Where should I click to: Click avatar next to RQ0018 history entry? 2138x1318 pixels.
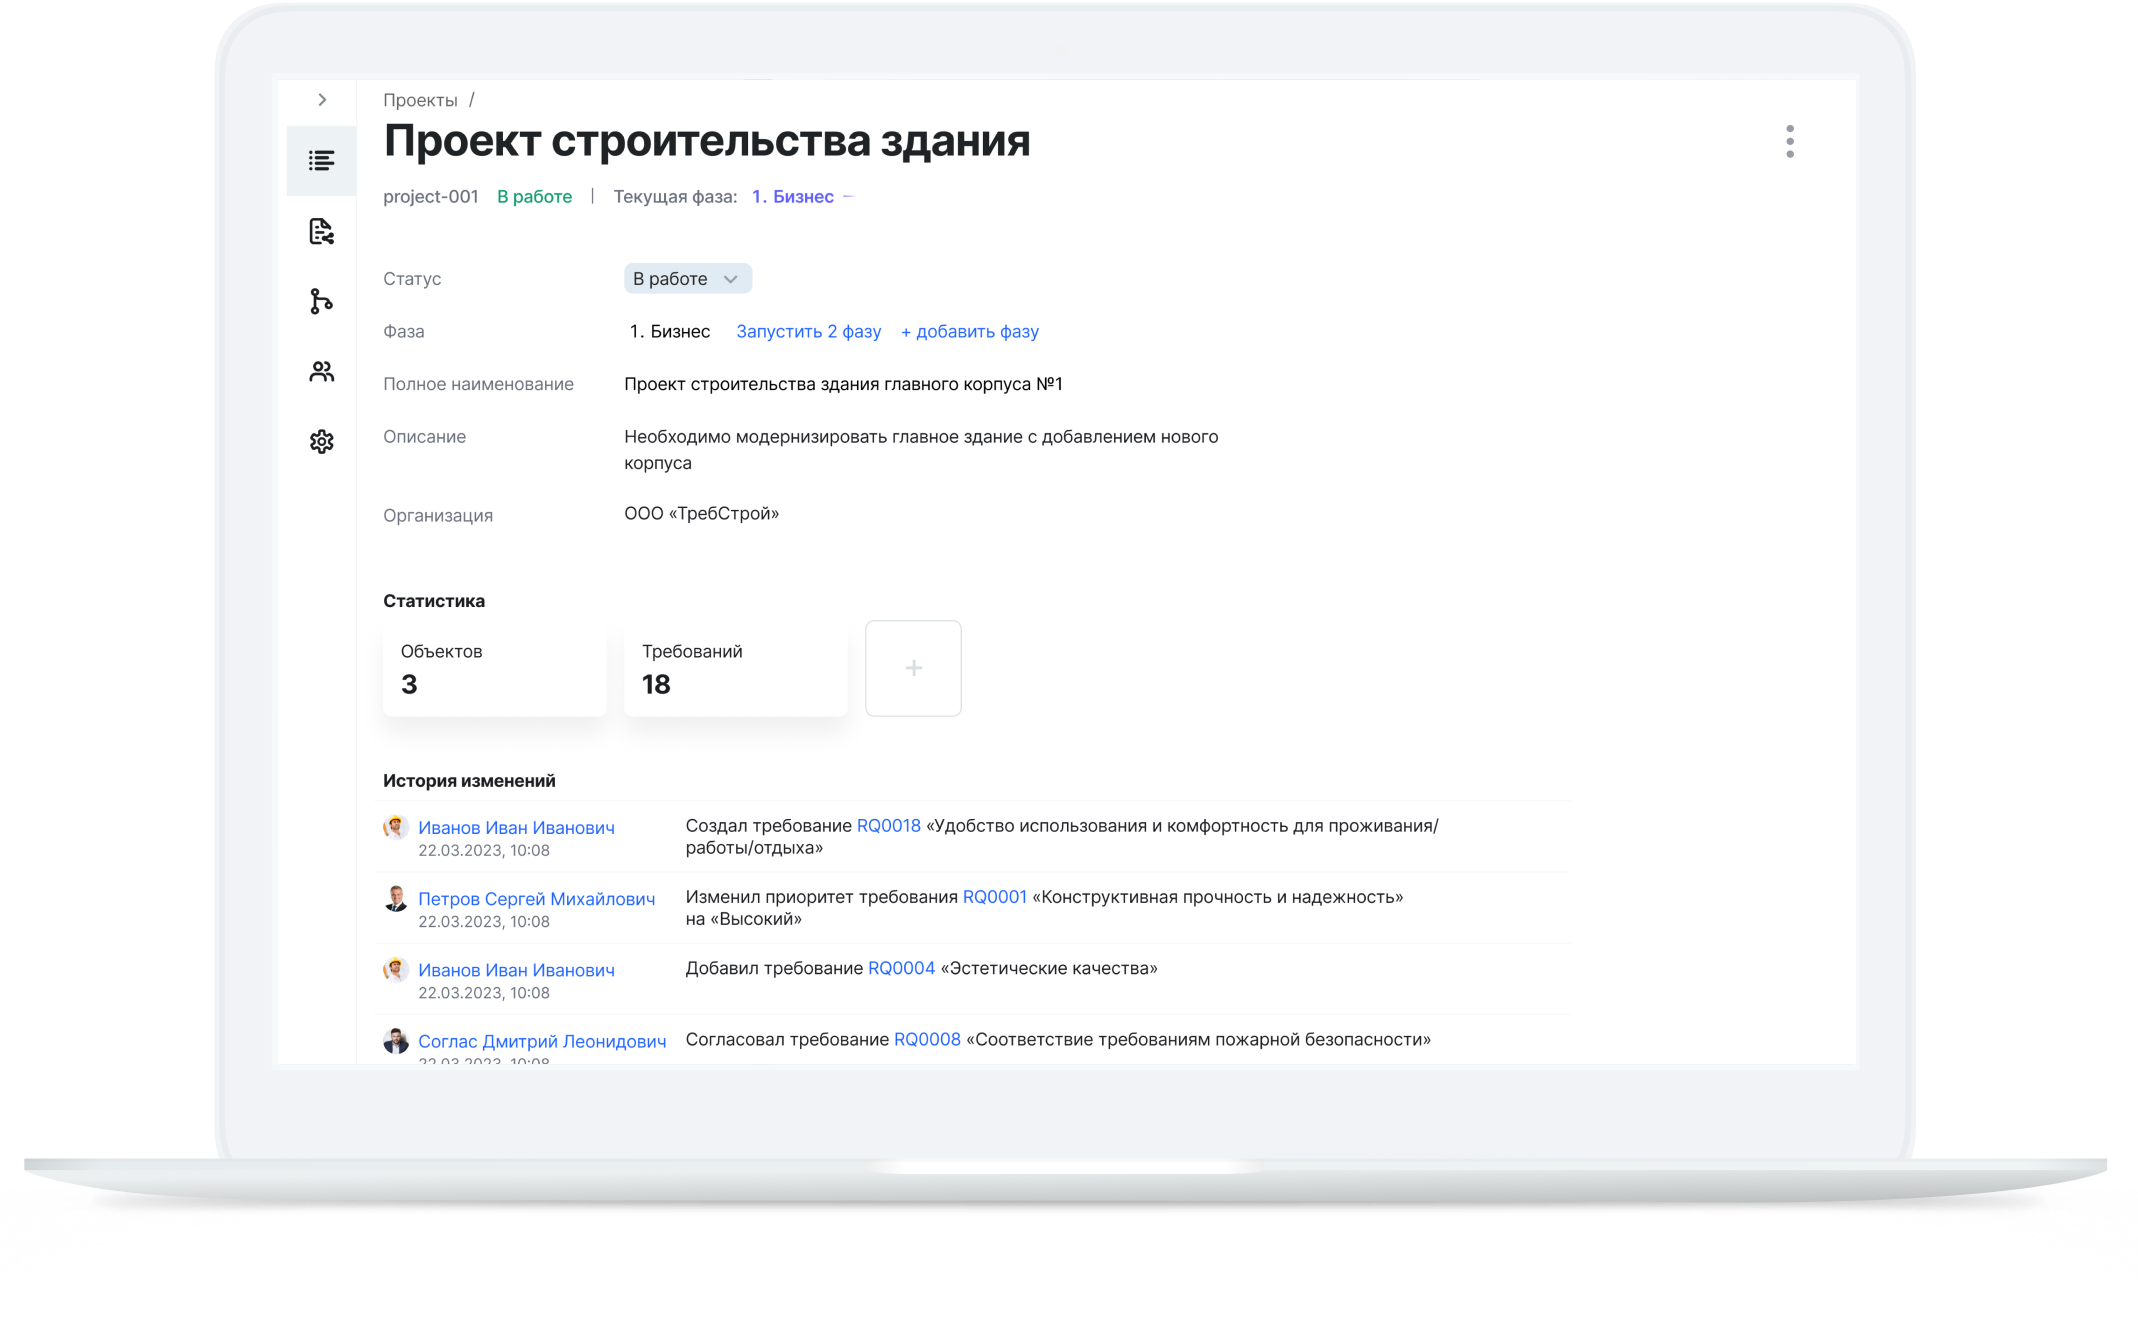396,827
